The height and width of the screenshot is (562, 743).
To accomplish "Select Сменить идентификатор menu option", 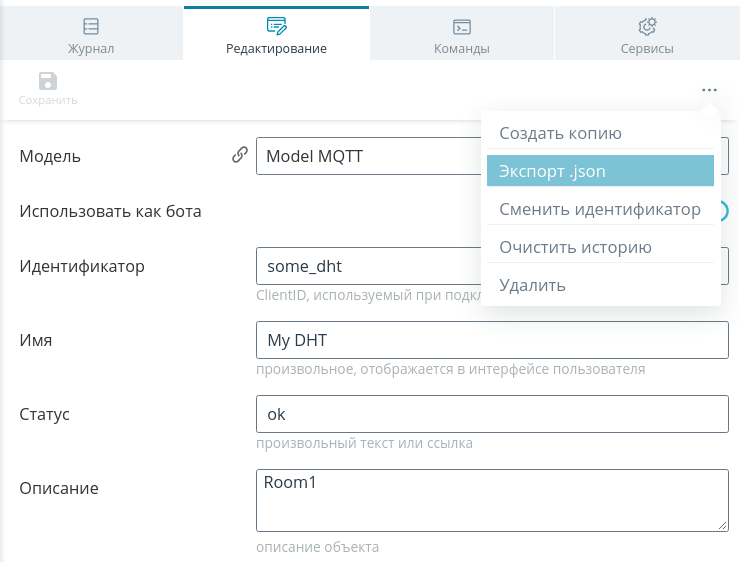I will [600, 209].
